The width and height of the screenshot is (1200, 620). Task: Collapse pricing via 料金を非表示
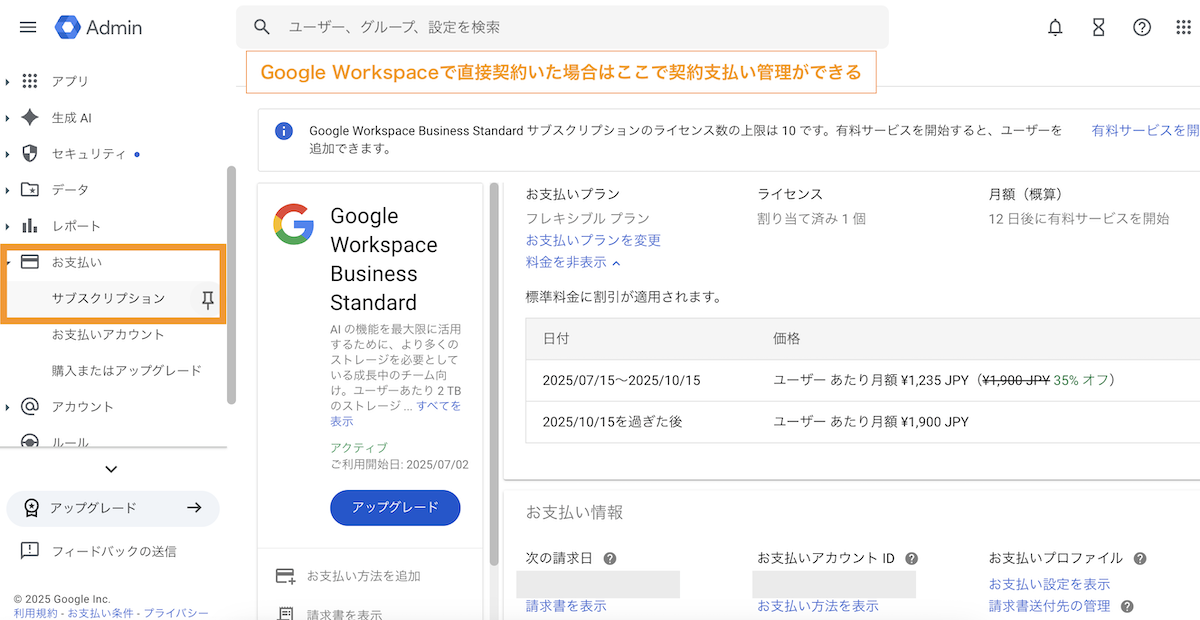pyautogui.click(x=573, y=262)
